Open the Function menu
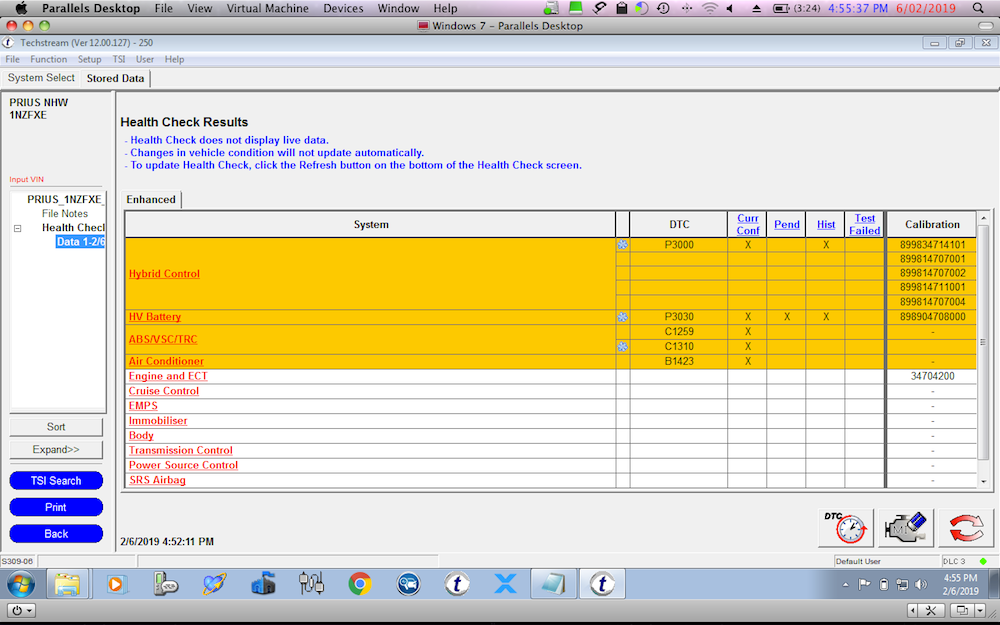1000x625 pixels. point(48,60)
